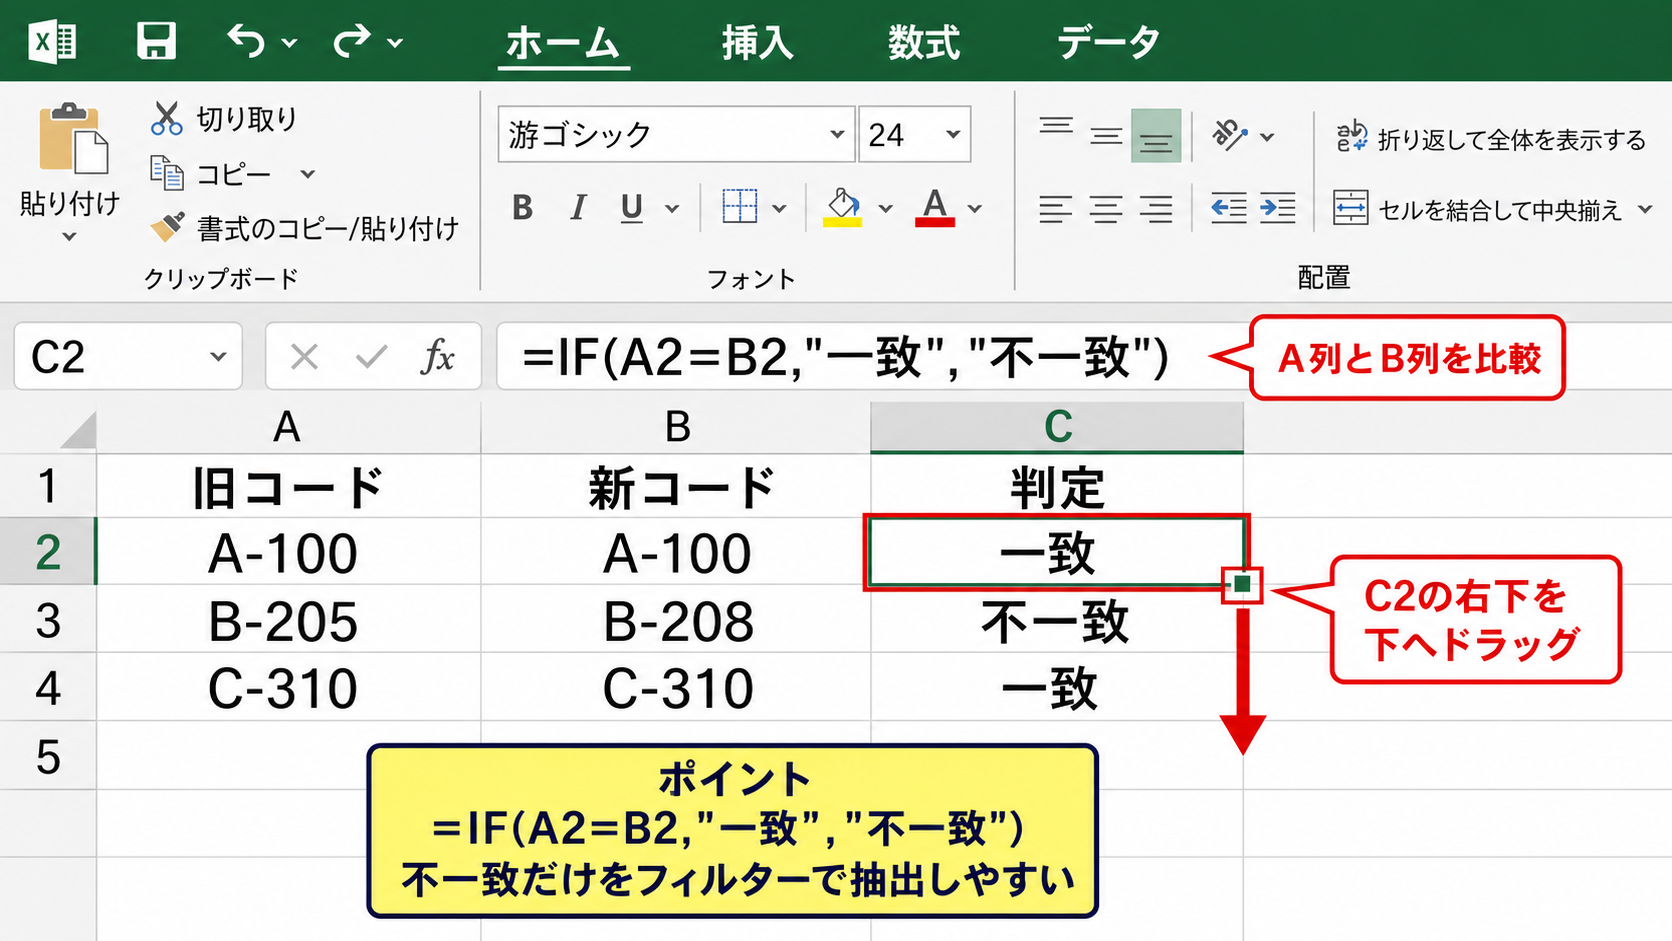This screenshot has height=941, width=1672.
Task: Click the text orientation icon
Action: coord(1229,135)
